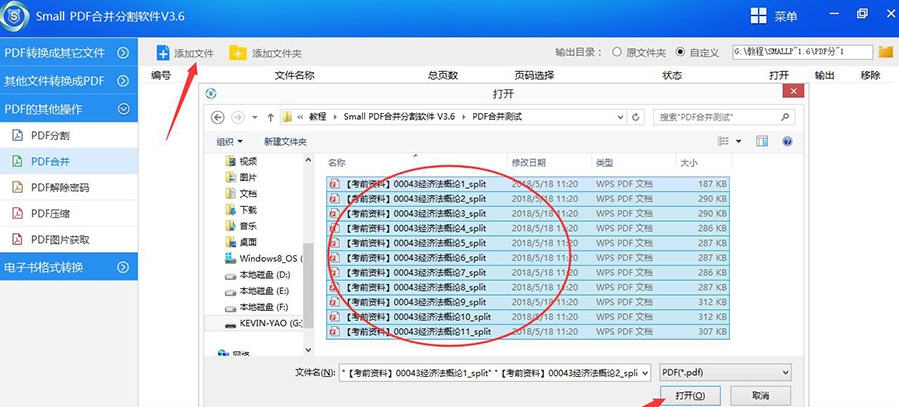Click 教程 in the breadcrumb path
The image size is (899, 407).
pos(318,116)
